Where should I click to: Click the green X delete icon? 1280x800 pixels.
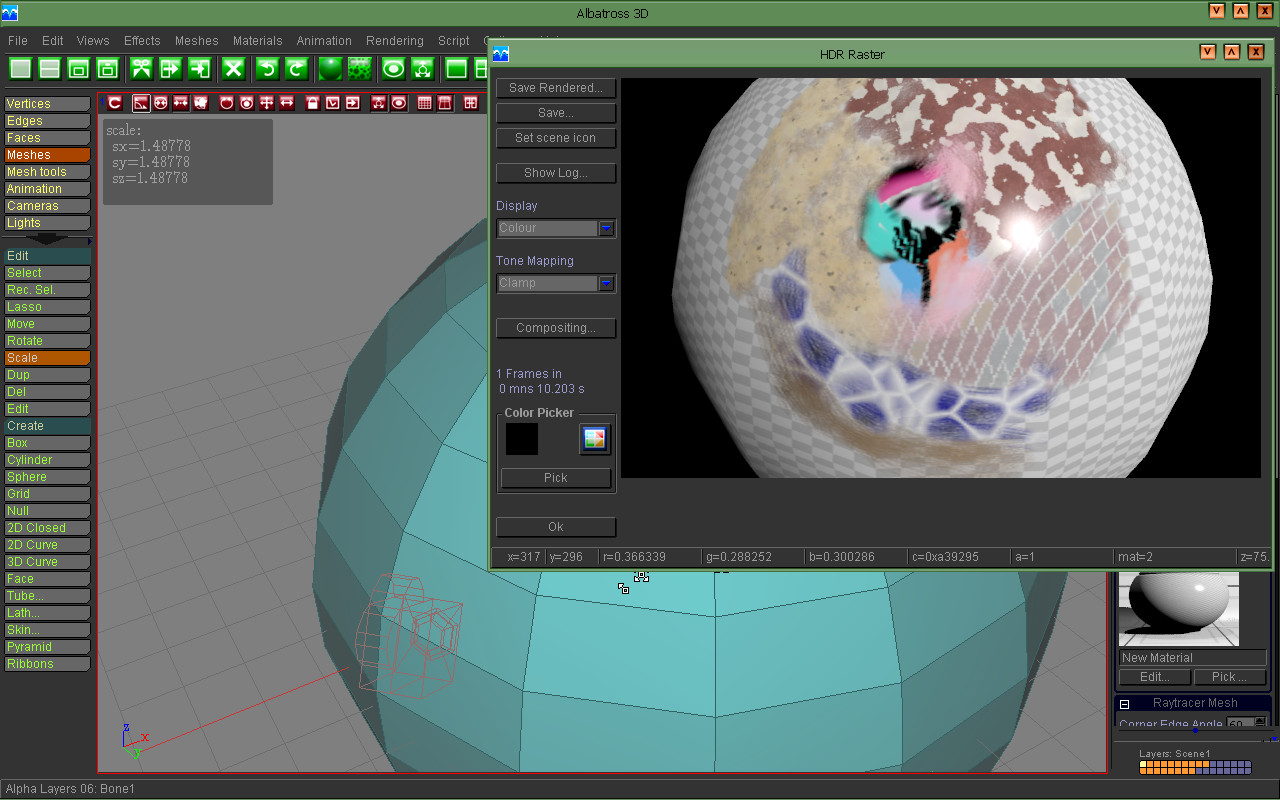tap(233, 68)
